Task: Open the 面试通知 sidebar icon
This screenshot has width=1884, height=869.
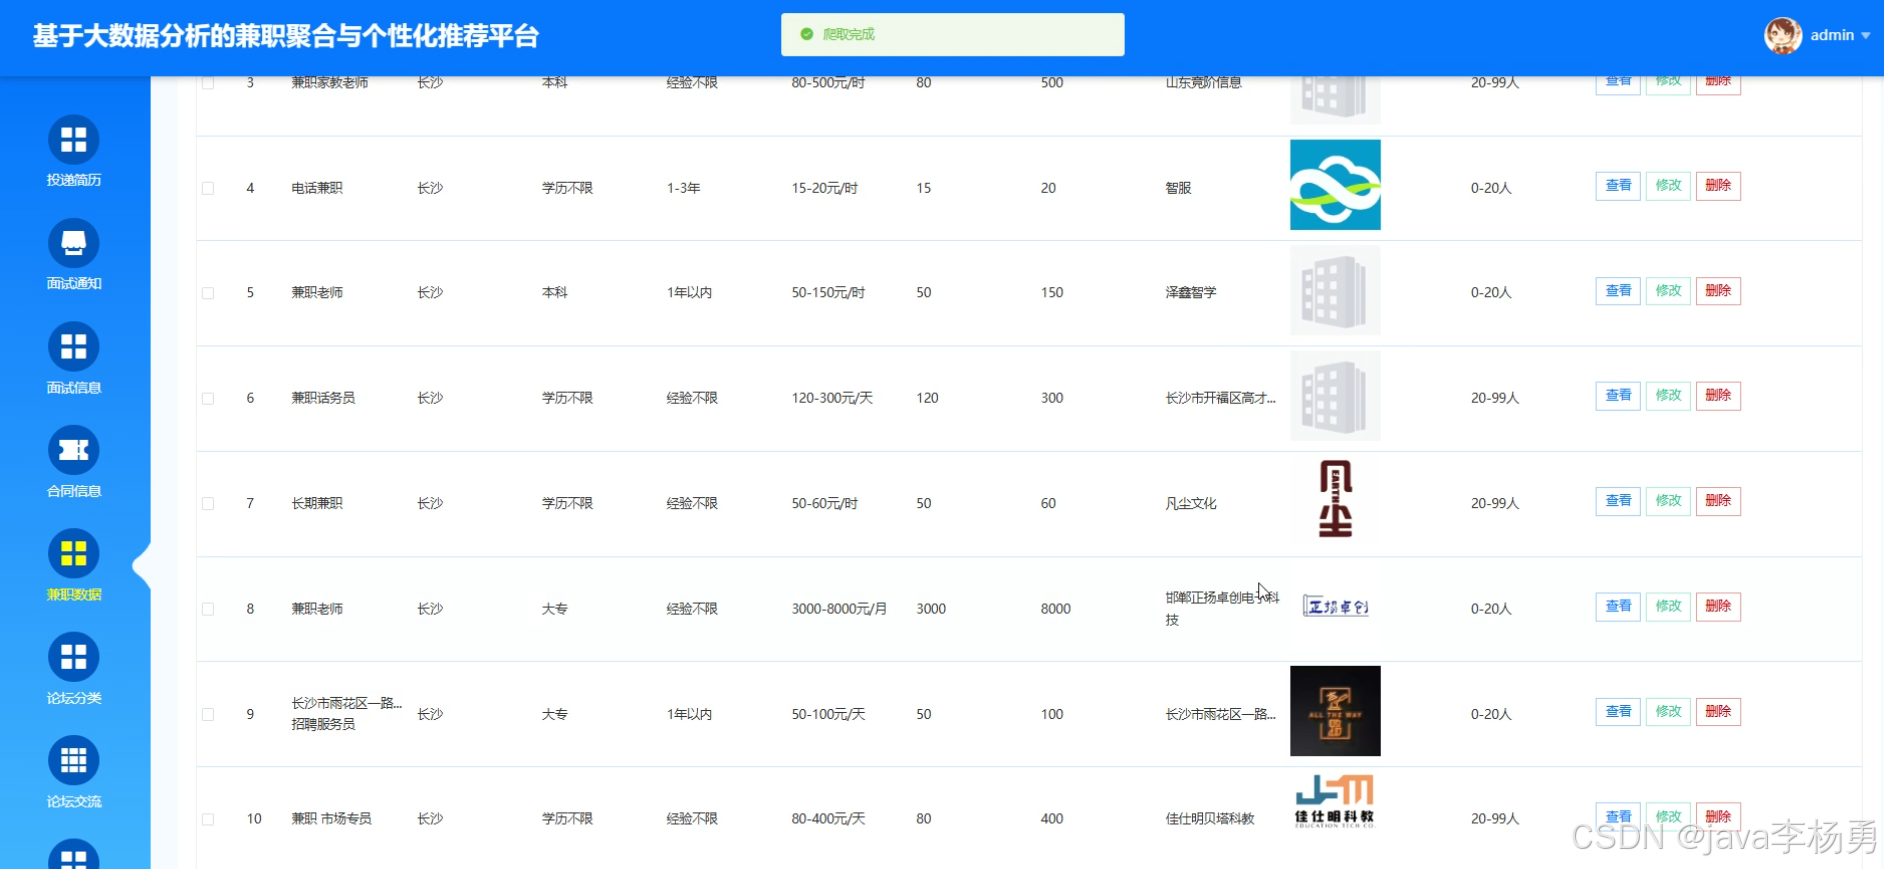Action: pos(73,243)
